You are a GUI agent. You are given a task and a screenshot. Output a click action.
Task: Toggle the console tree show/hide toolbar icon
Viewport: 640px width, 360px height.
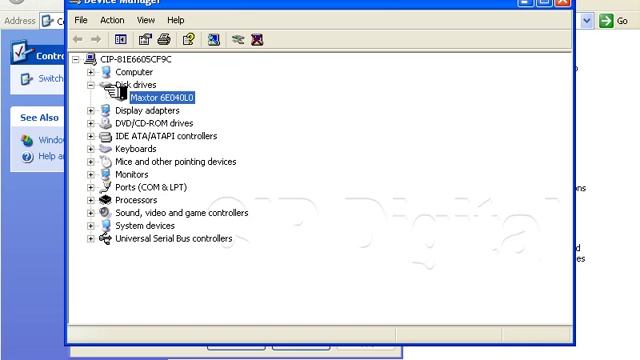(x=120, y=40)
